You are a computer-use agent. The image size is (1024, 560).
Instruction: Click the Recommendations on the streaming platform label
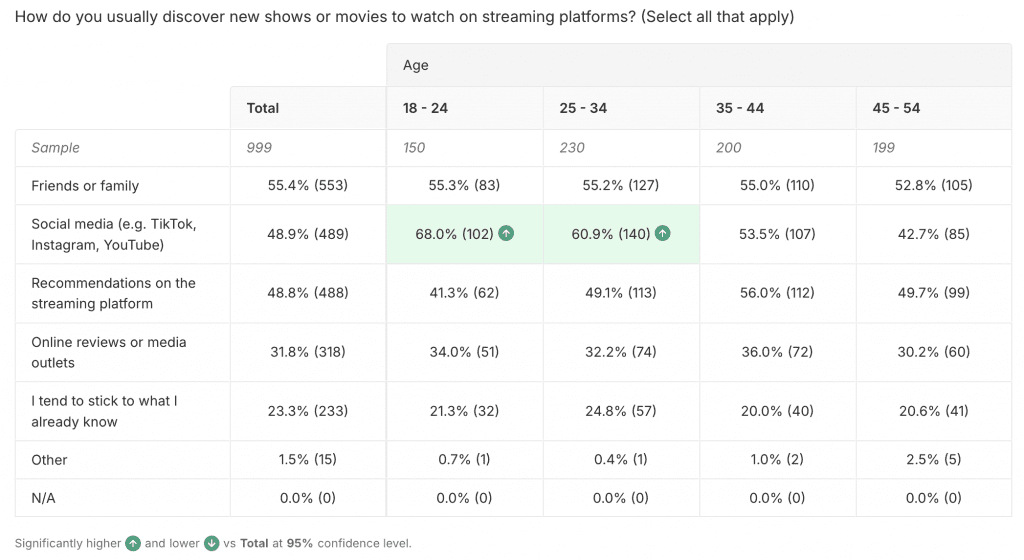[x=113, y=293]
